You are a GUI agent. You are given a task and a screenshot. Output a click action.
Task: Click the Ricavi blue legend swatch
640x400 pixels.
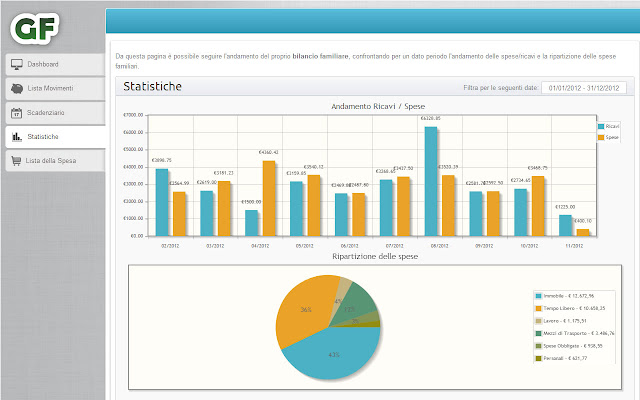coord(601,126)
